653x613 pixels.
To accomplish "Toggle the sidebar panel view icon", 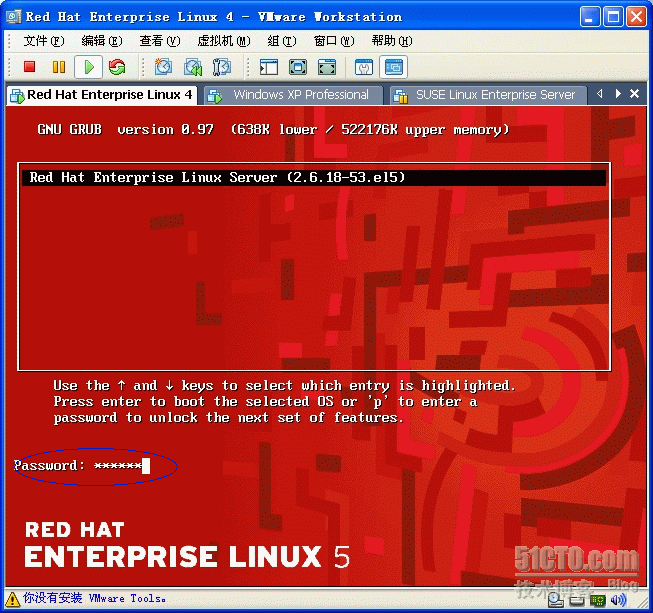I will pyautogui.click(x=269, y=67).
